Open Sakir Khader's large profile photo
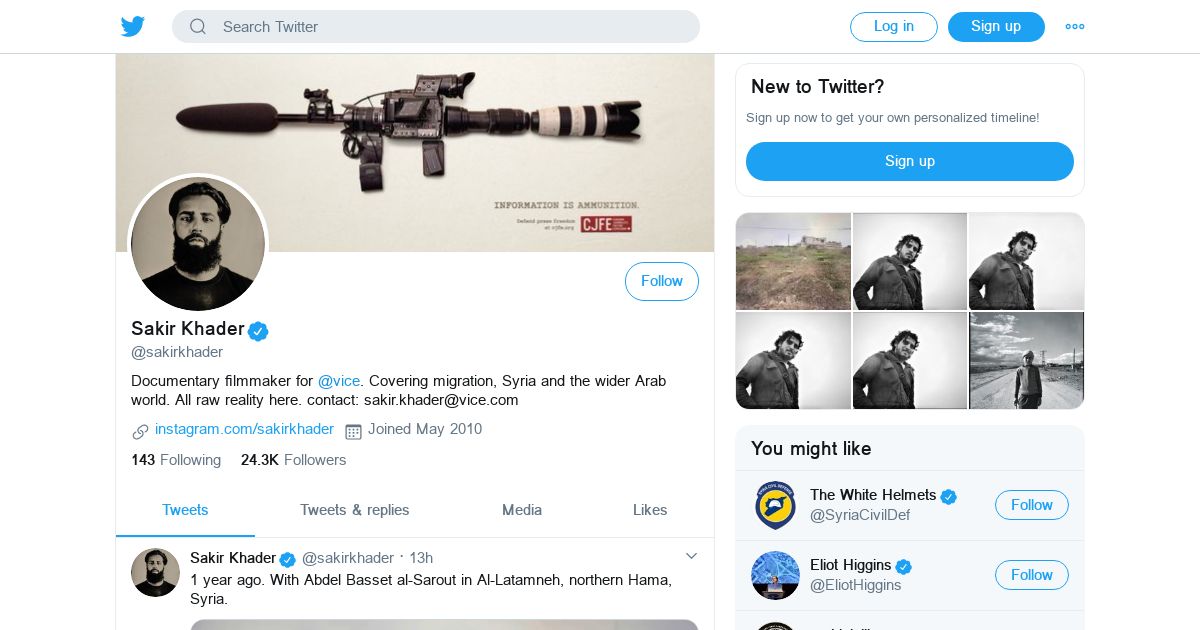Viewport: 1200px width, 630px height. 198,244
